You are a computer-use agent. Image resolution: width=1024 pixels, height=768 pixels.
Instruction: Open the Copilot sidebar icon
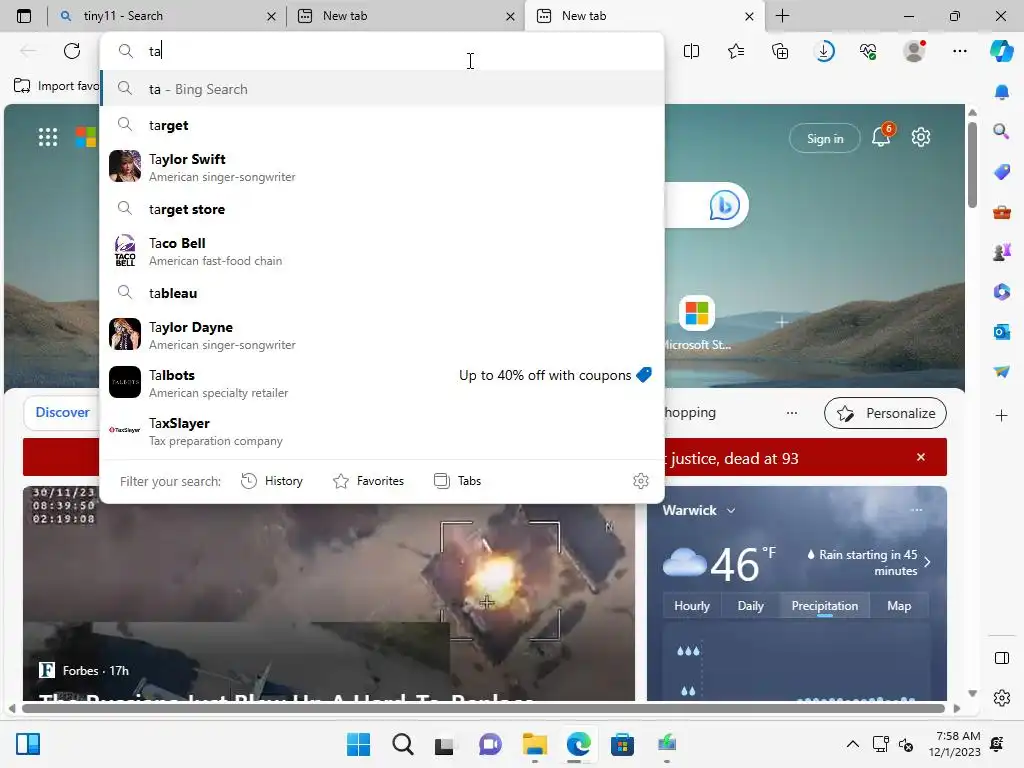tap(1002, 51)
